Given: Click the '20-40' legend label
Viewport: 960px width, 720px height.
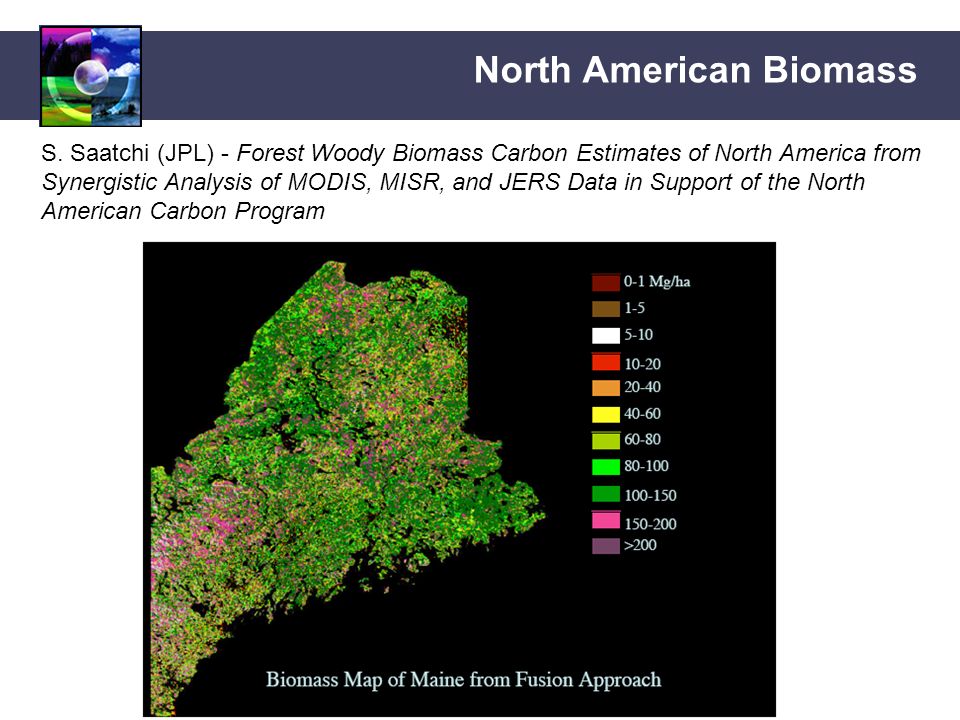Looking at the screenshot, I should click(642, 387).
